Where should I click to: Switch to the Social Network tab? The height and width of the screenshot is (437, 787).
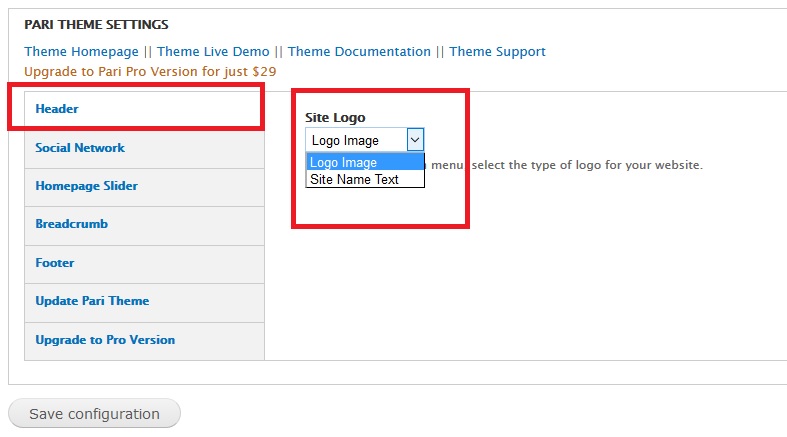[80, 147]
